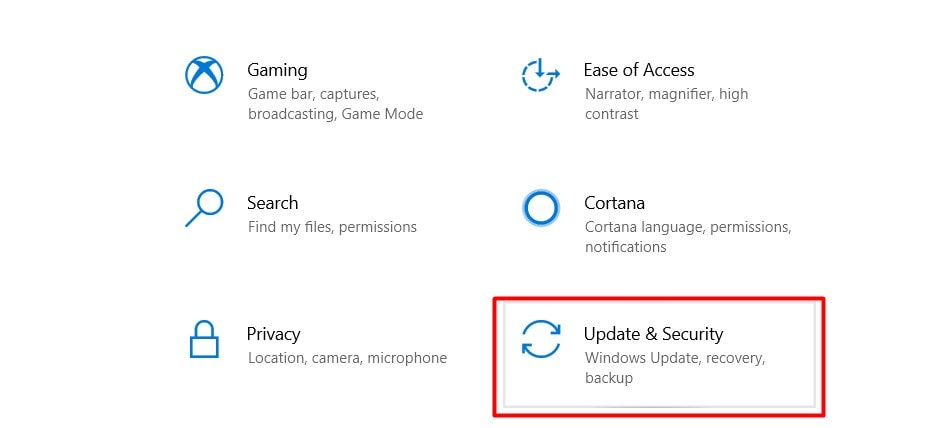This screenshot has width=939, height=428.
Task: Click the Ease of Access dashed-clock icon
Action: pyautogui.click(x=540, y=74)
